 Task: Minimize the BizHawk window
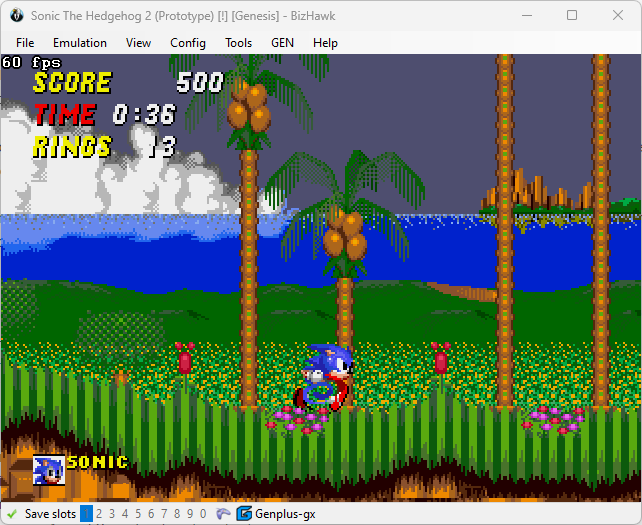click(x=527, y=16)
